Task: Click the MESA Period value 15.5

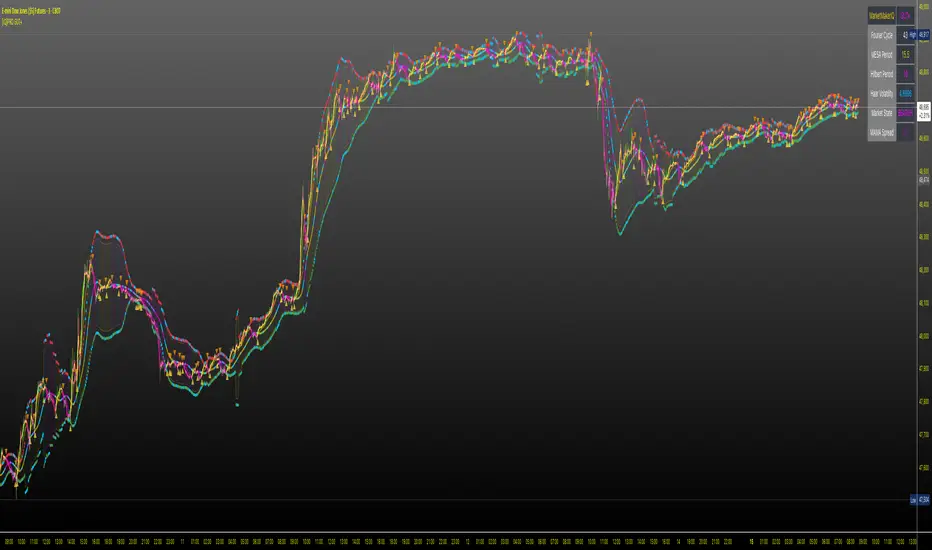Action: point(905,55)
